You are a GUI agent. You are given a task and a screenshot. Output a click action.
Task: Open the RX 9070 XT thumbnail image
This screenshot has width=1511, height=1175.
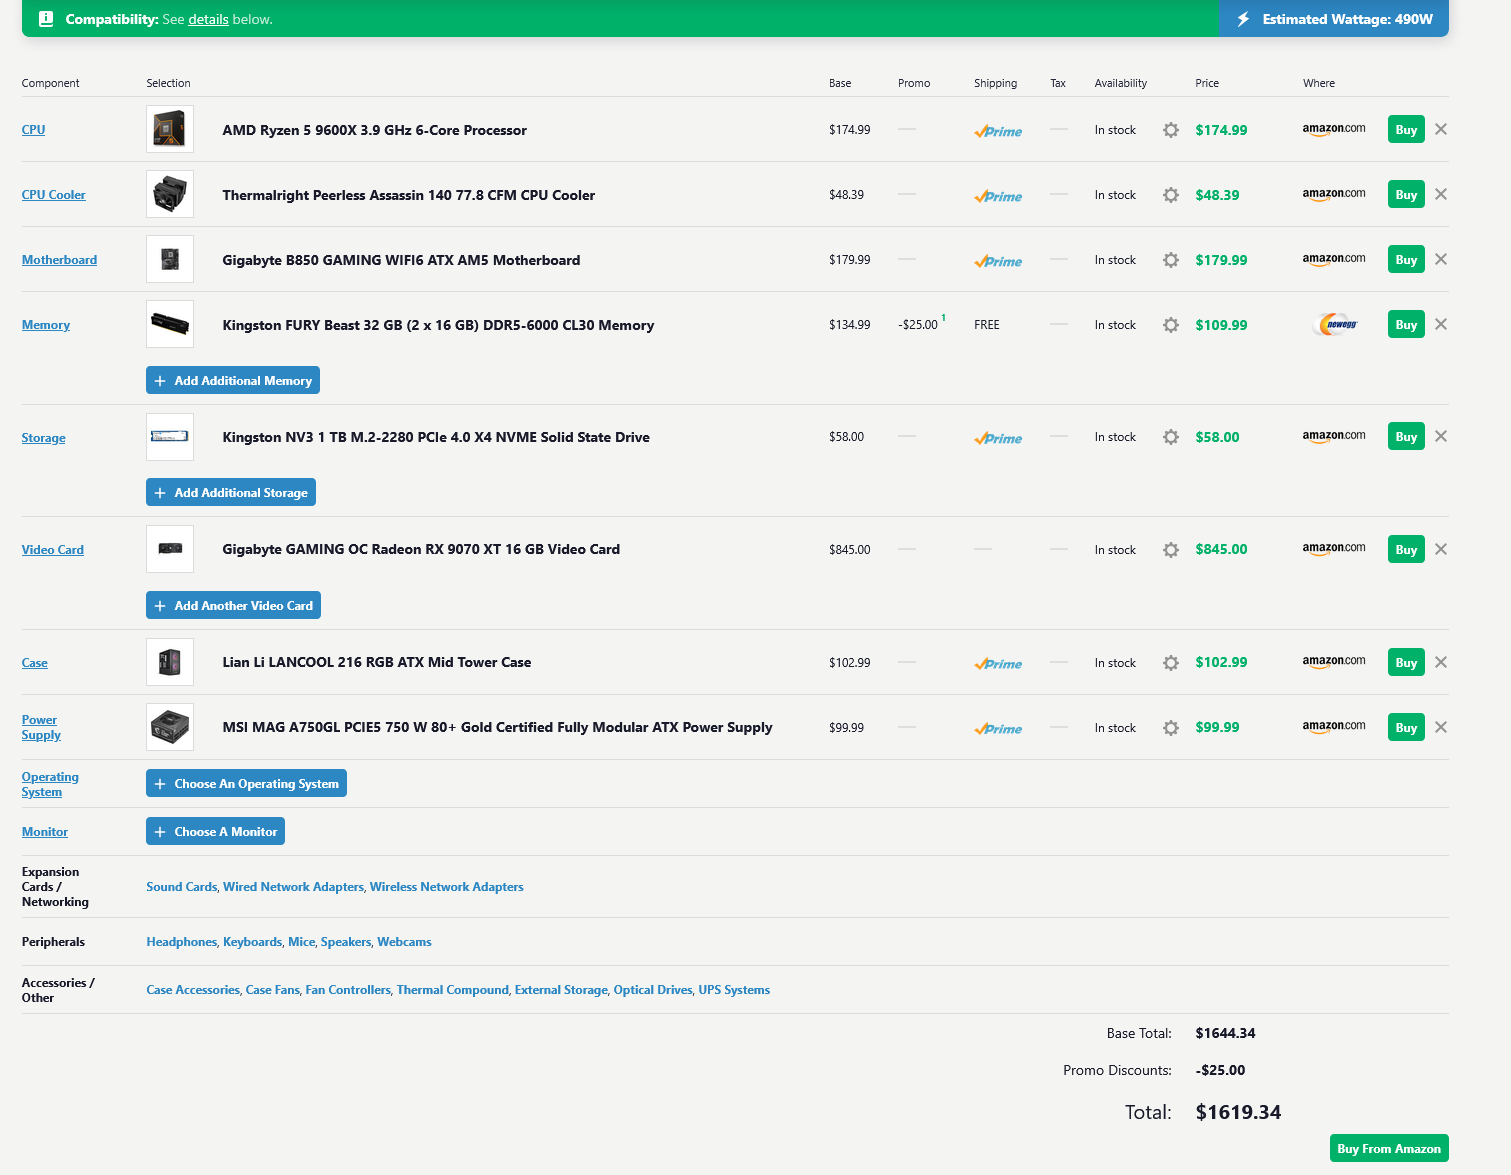170,549
